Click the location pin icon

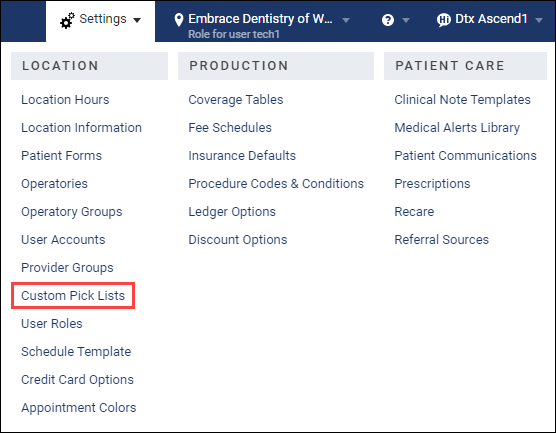click(x=179, y=20)
